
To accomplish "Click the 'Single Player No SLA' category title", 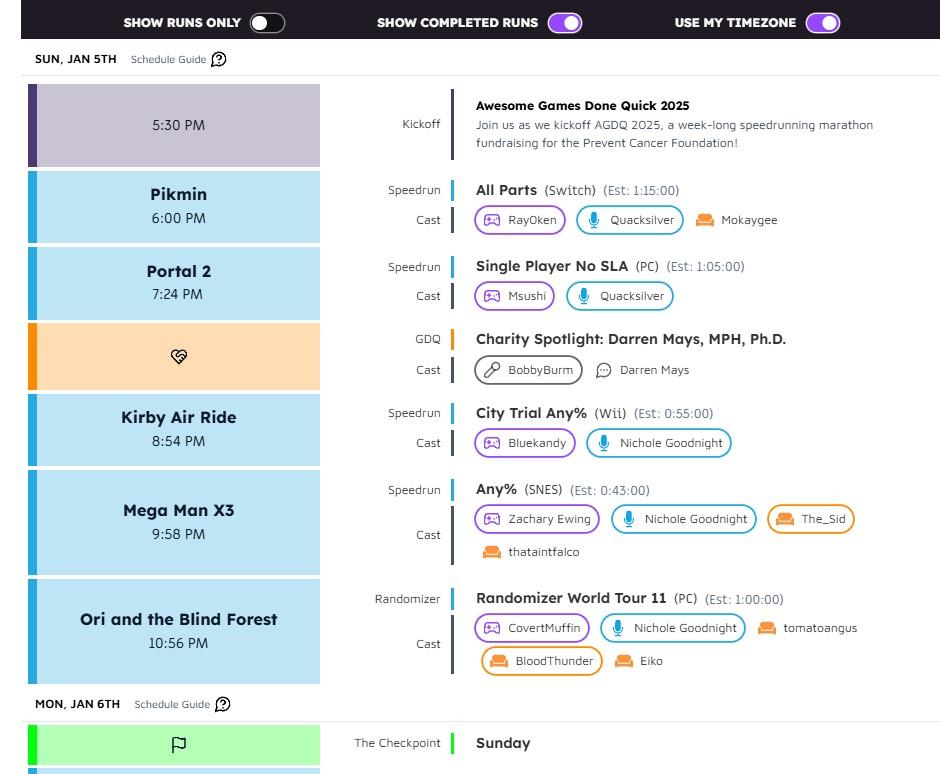I will [552, 266].
